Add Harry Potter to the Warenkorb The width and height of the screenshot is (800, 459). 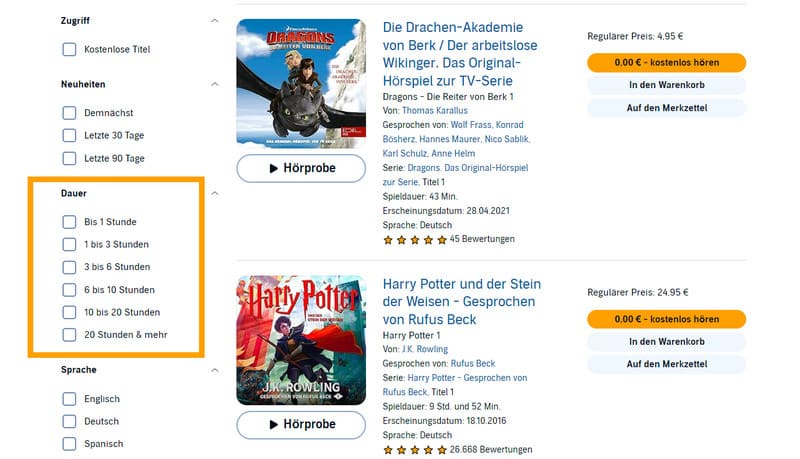pyautogui.click(x=666, y=342)
